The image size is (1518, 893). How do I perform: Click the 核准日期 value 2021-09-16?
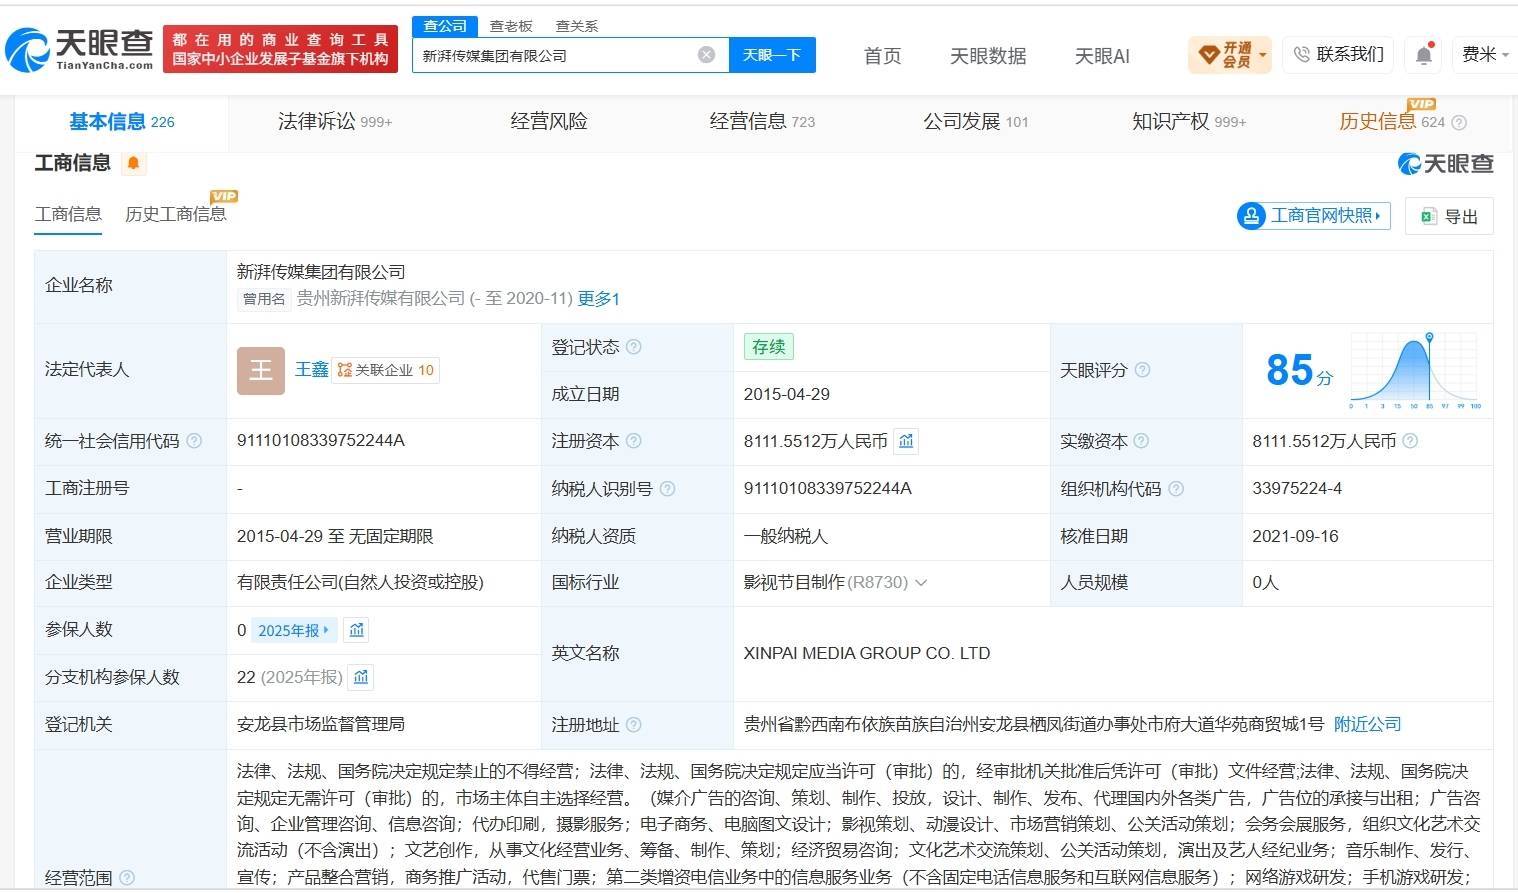pos(1295,537)
